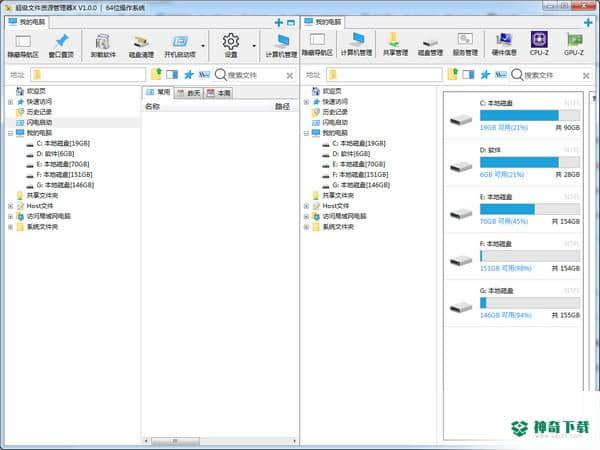
Task: Click the rename icon in right pane
Action: pos(501,74)
